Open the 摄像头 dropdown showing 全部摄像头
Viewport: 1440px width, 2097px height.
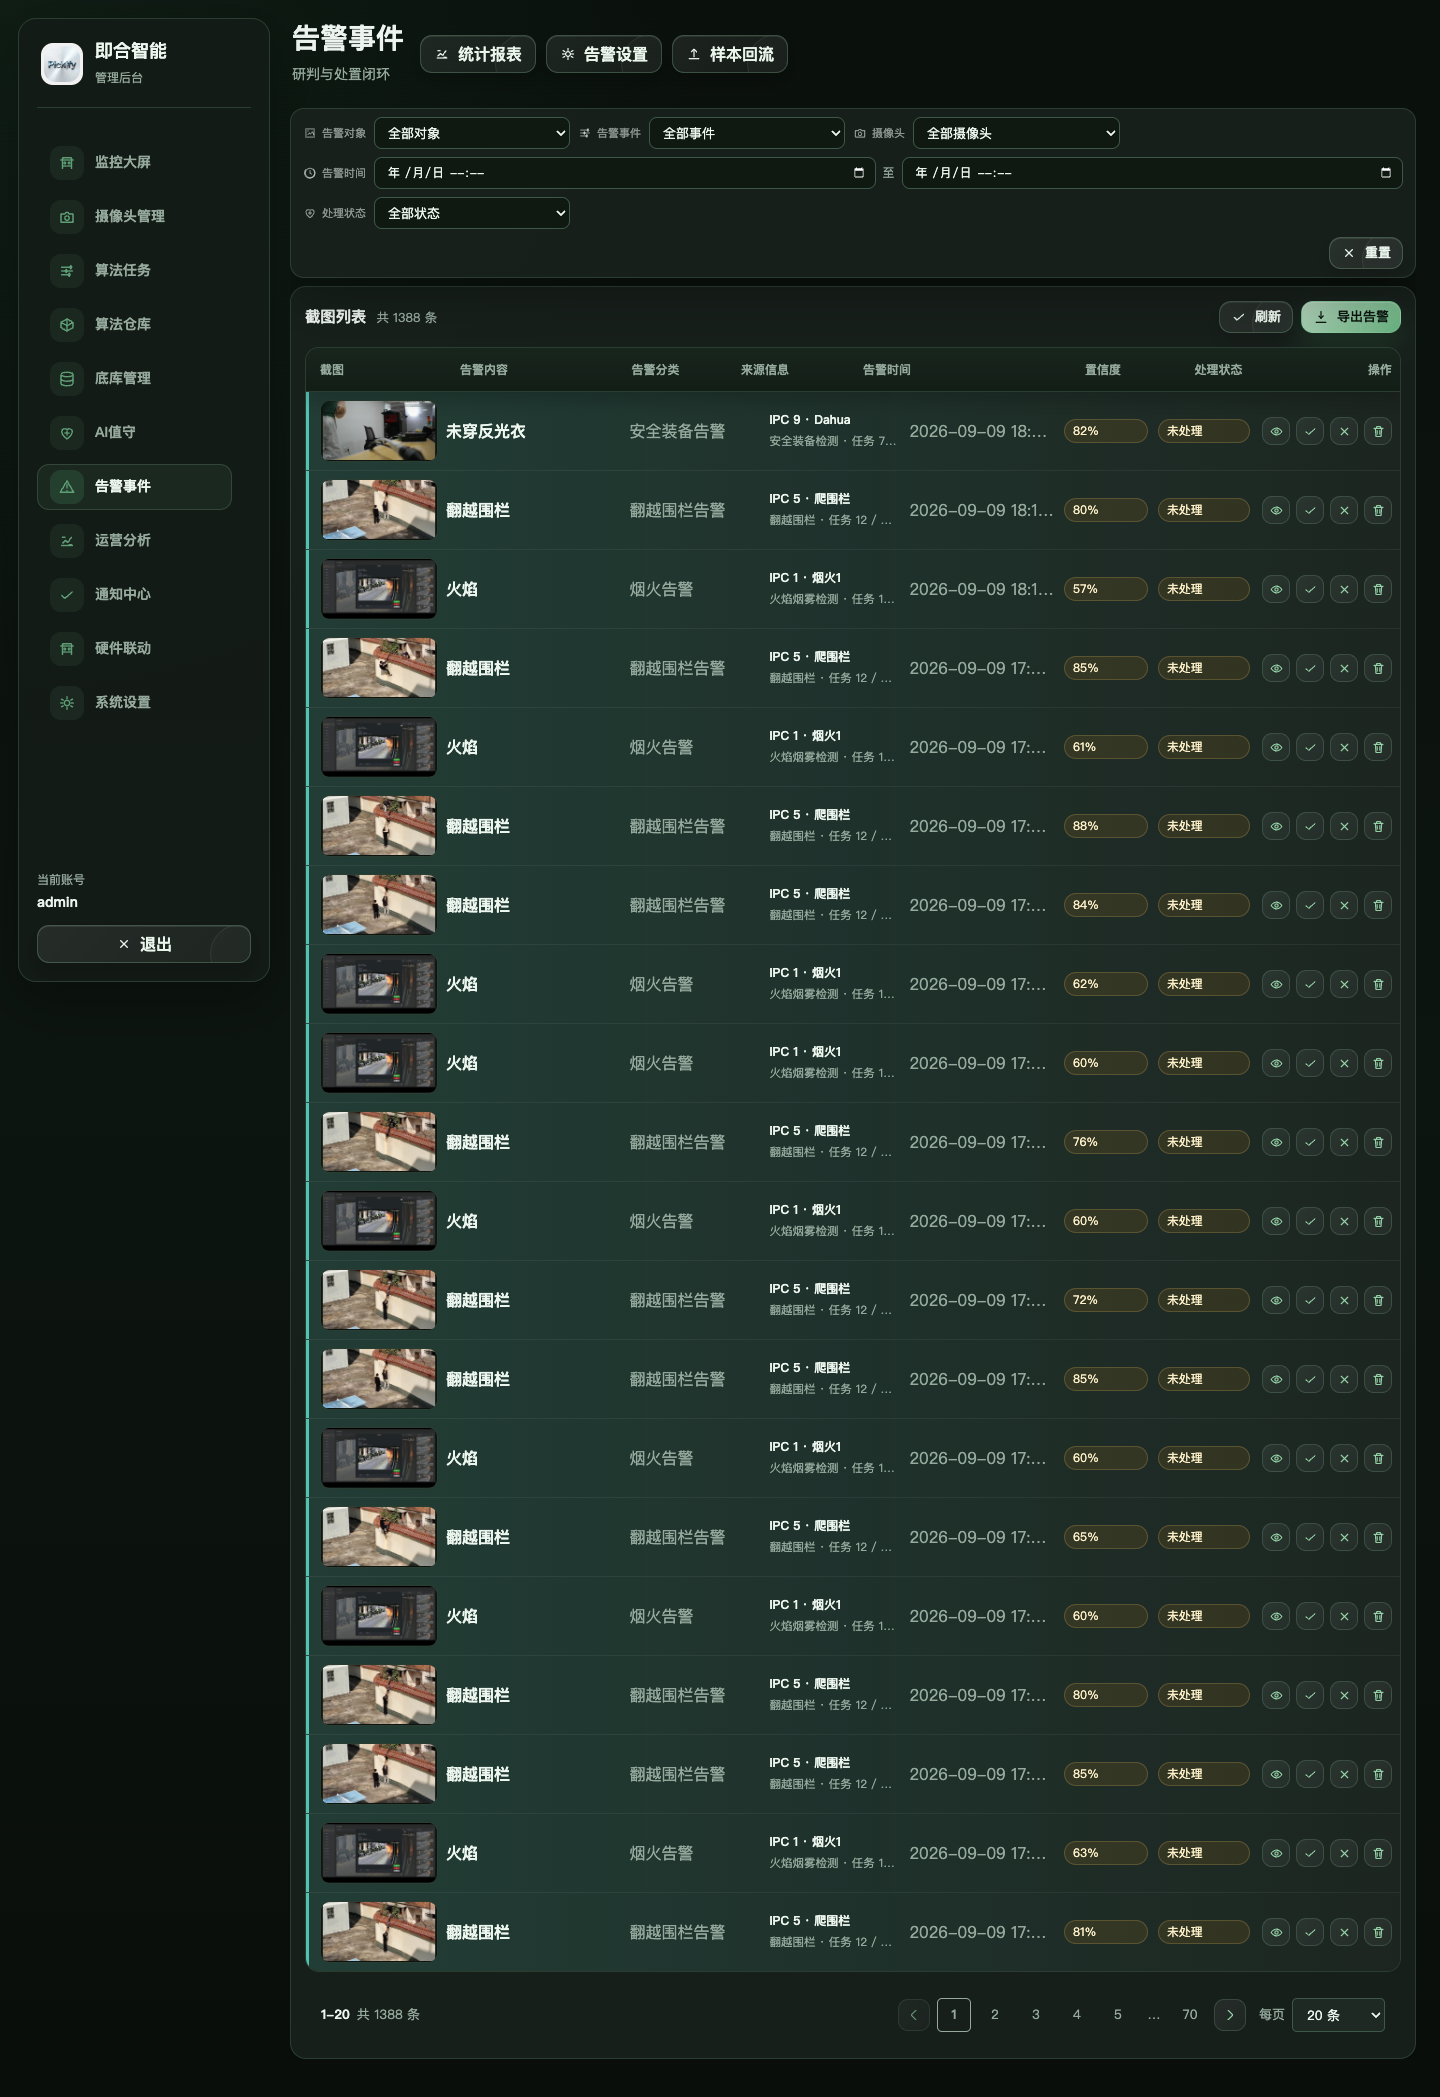click(x=1016, y=133)
